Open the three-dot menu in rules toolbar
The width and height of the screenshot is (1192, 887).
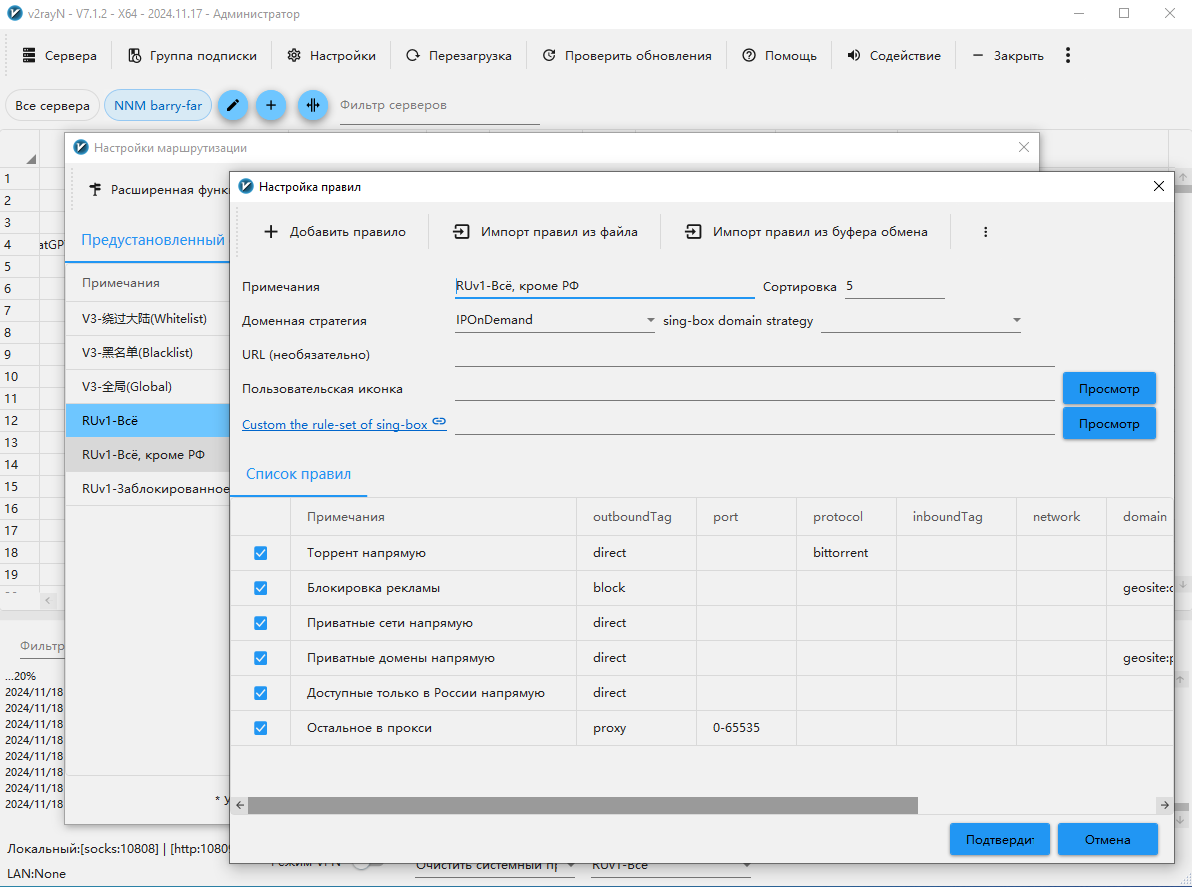coord(985,232)
